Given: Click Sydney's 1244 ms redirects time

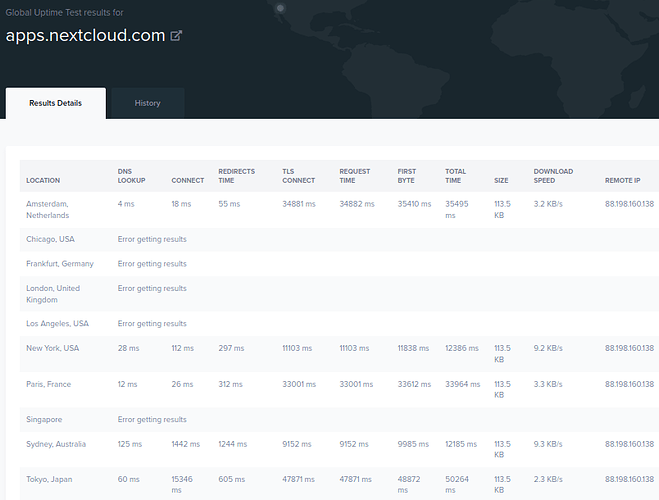Looking at the screenshot, I should pyautogui.click(x=233, y=444).
